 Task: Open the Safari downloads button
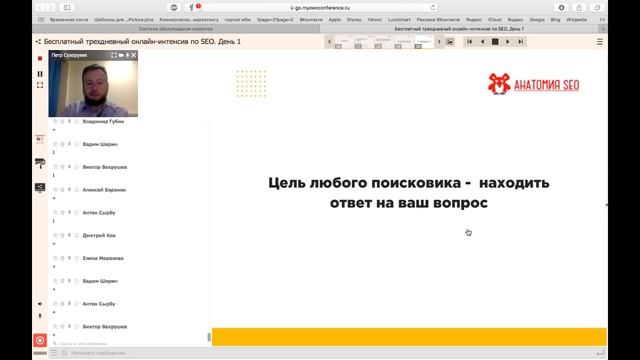562,7
